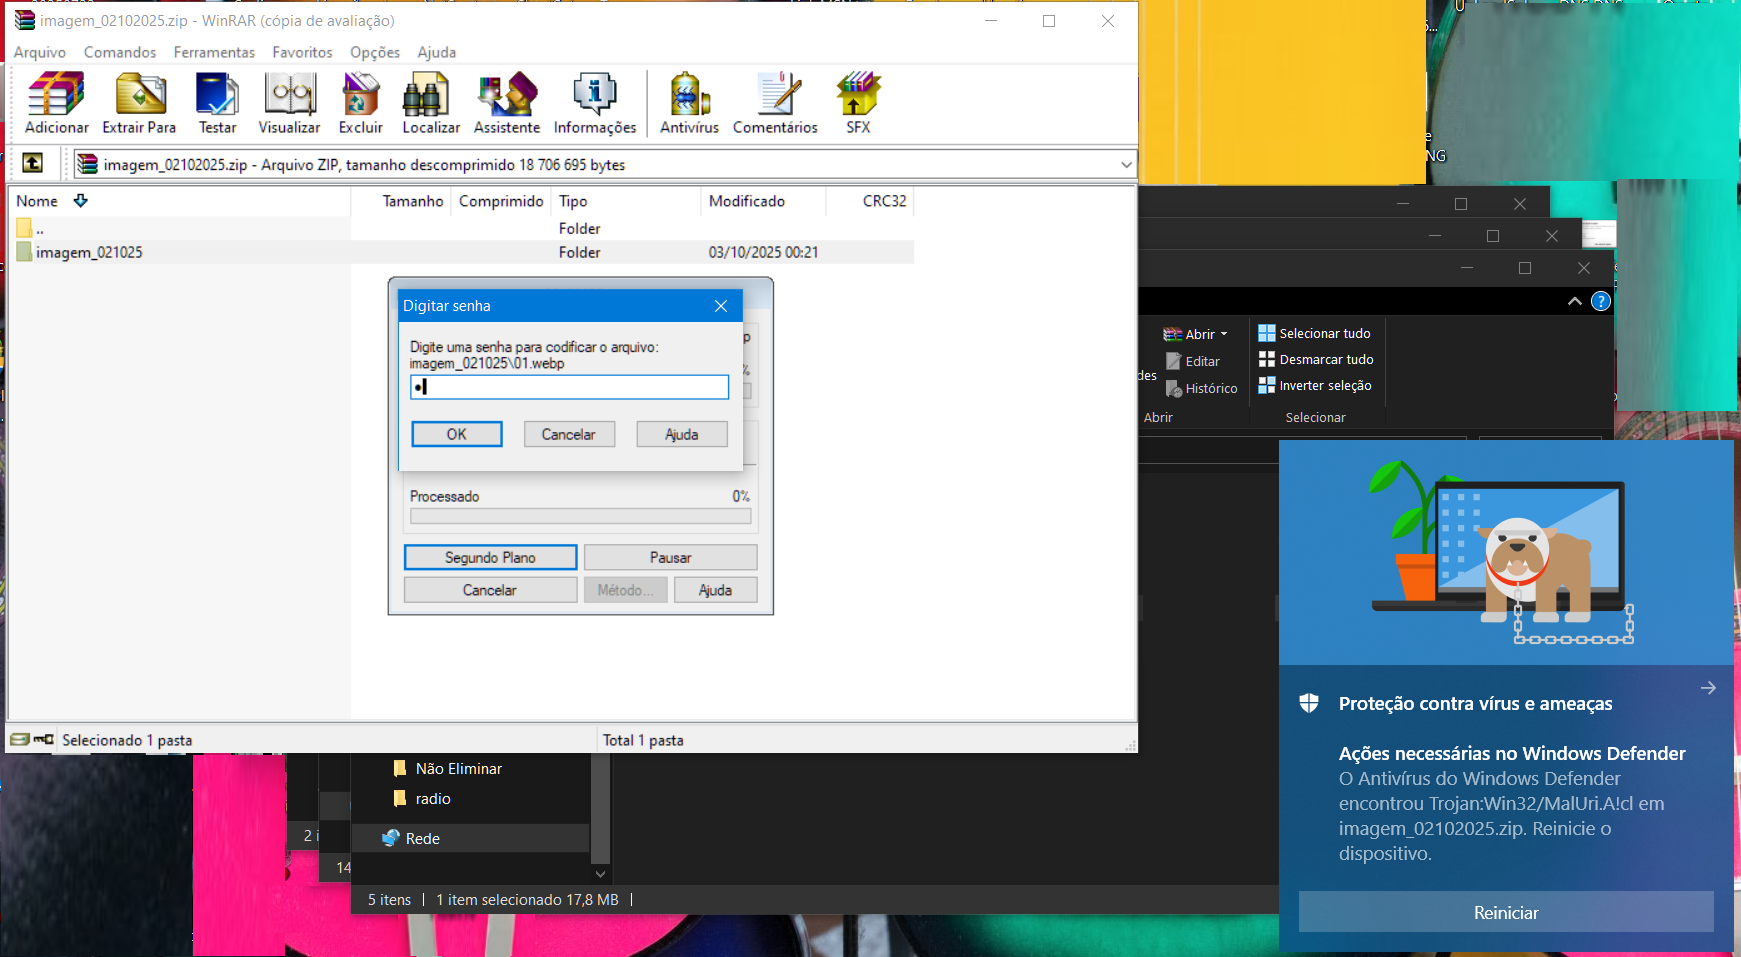Click Ajuda in Digitar senha dialog
The image size is (1741, 957).
682,434
